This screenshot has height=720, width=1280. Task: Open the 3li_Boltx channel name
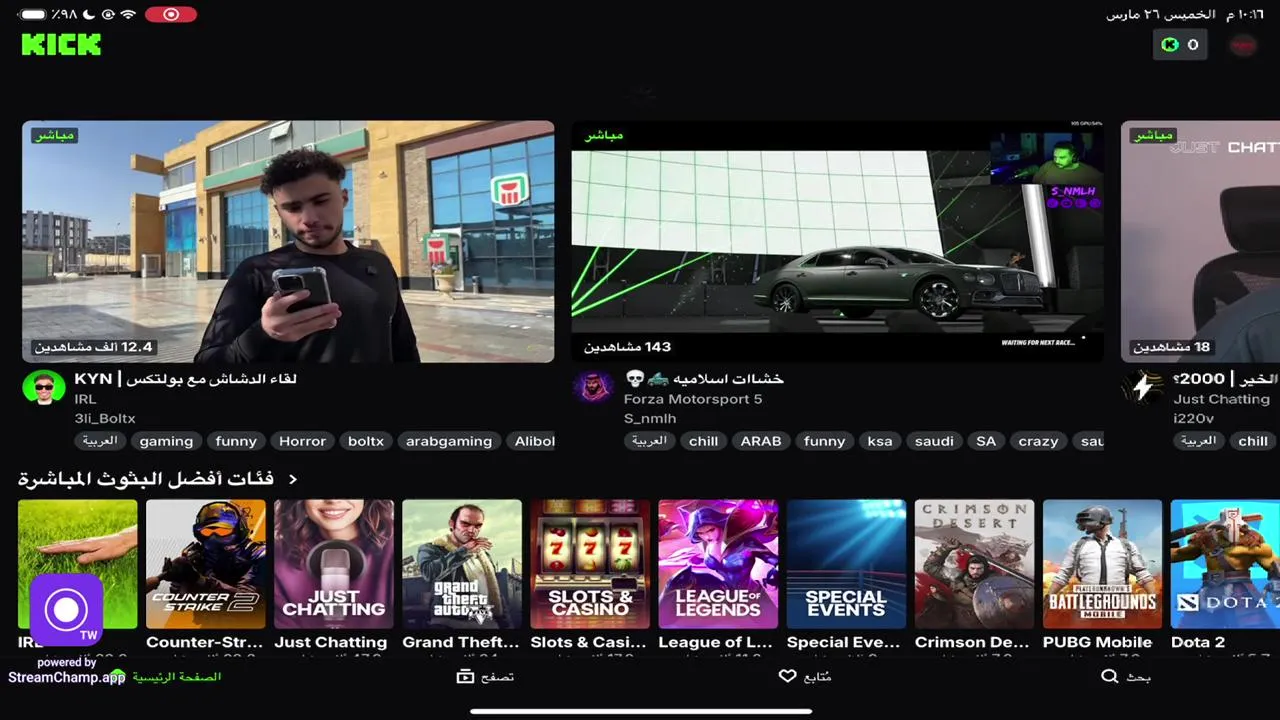click(x=105, y=419)
